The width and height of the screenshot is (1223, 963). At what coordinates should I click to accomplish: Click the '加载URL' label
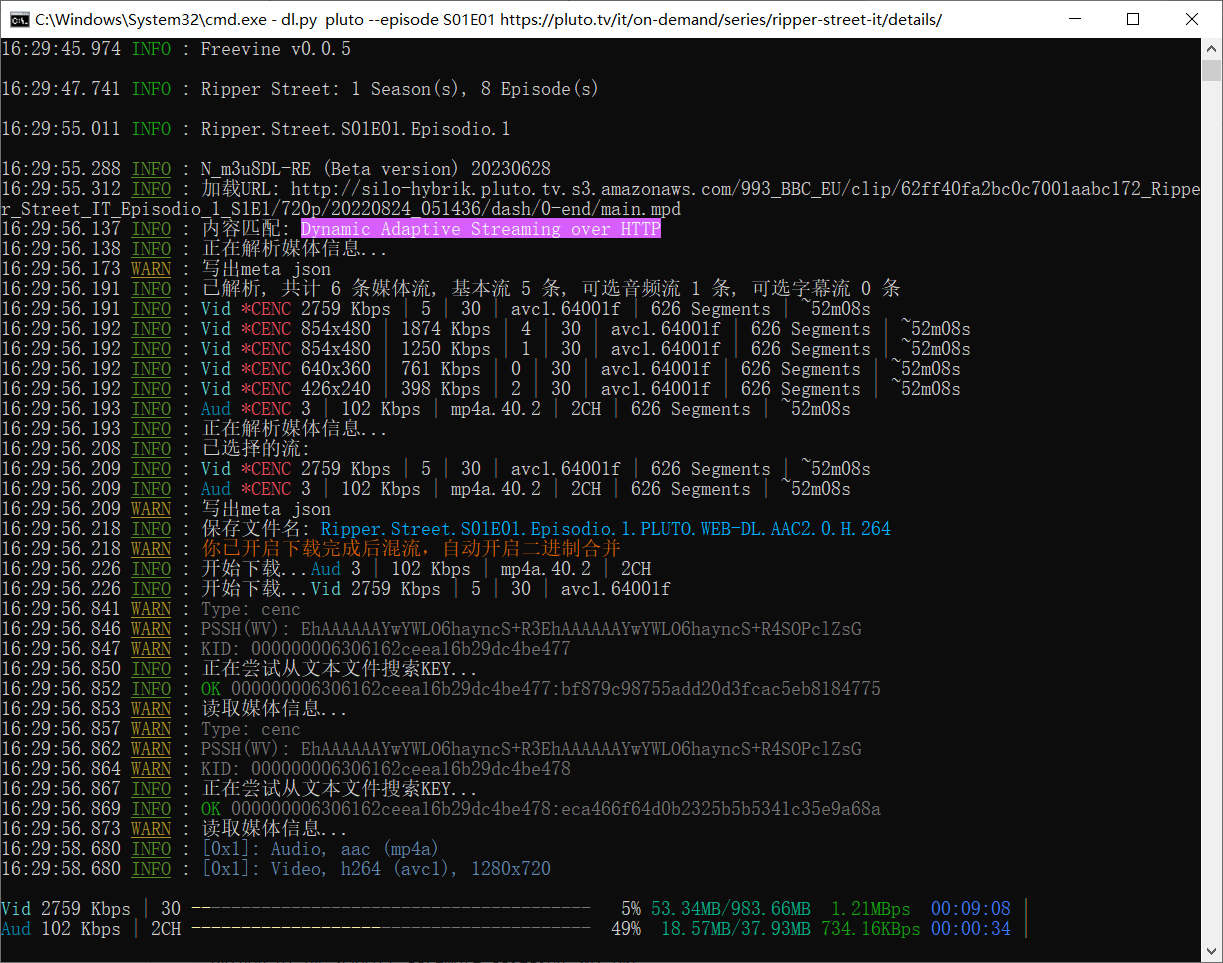240,189
